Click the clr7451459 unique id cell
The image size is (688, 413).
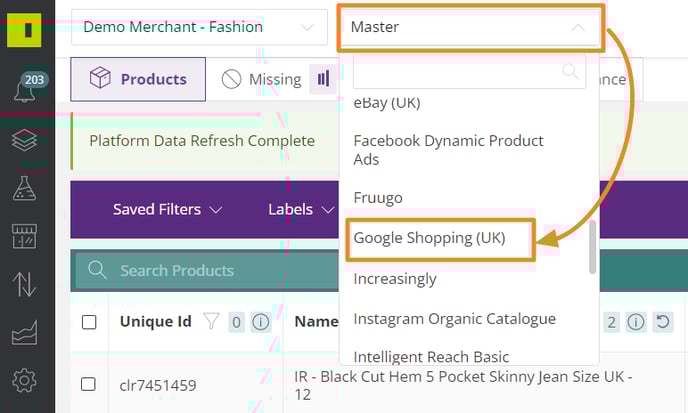tap(158, 385)
